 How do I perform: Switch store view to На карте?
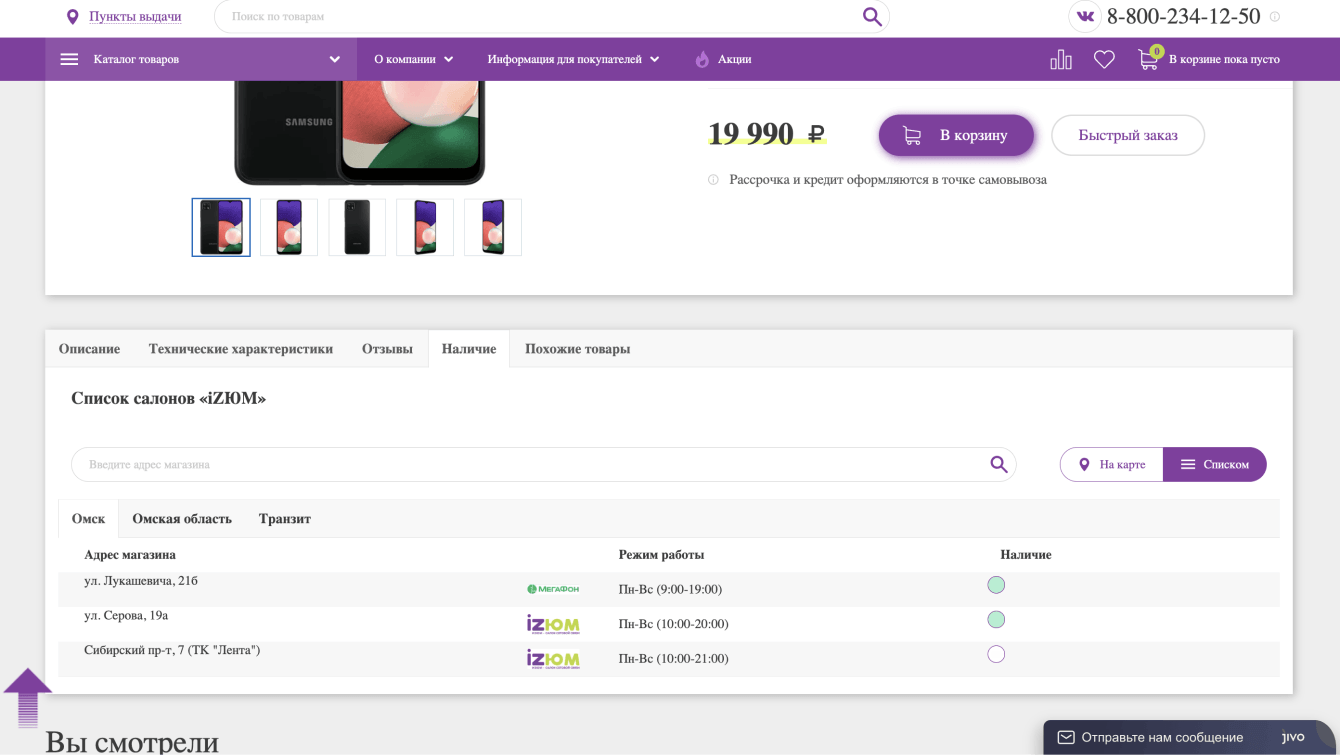tap(1112, 464)
